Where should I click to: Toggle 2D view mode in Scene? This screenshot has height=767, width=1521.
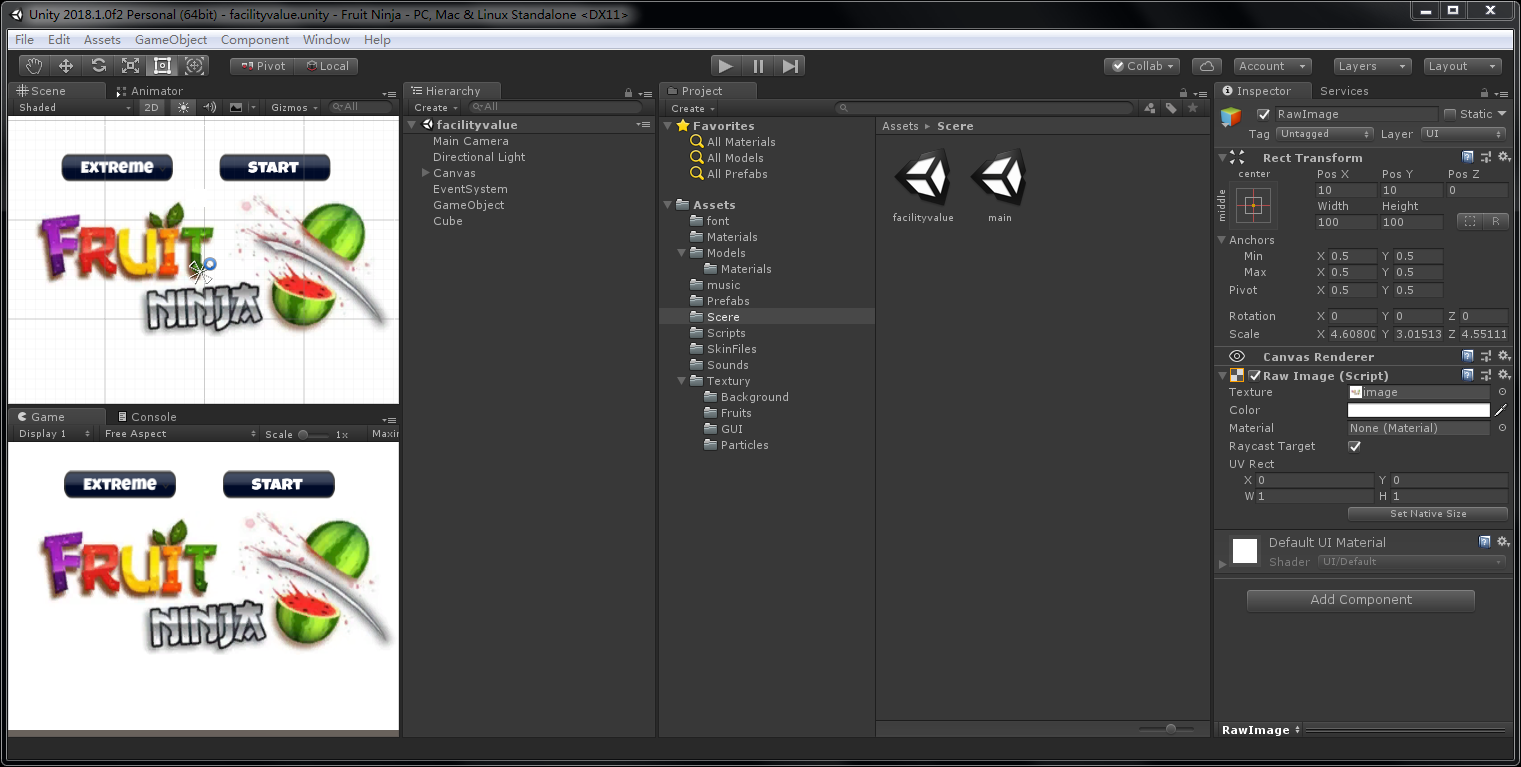pyautogui.click(x=150, y=107)
